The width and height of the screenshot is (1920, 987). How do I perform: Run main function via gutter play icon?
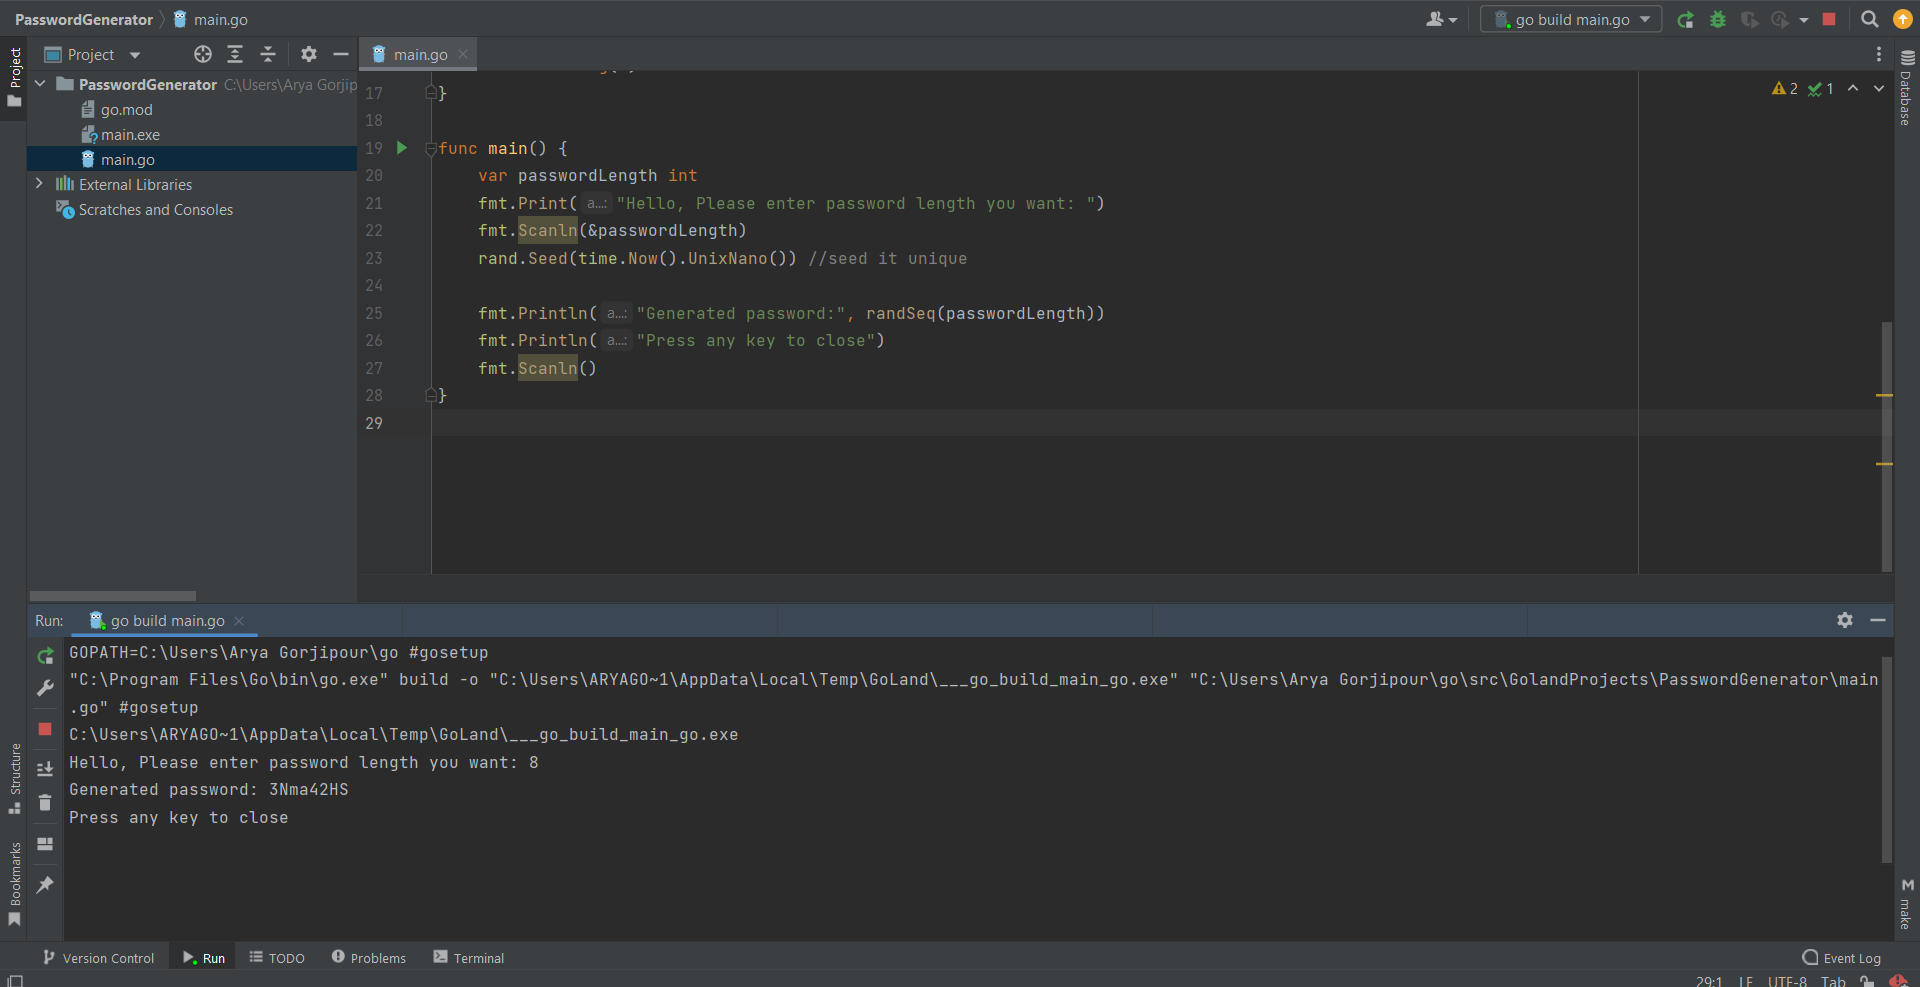(x=402, y=148)
